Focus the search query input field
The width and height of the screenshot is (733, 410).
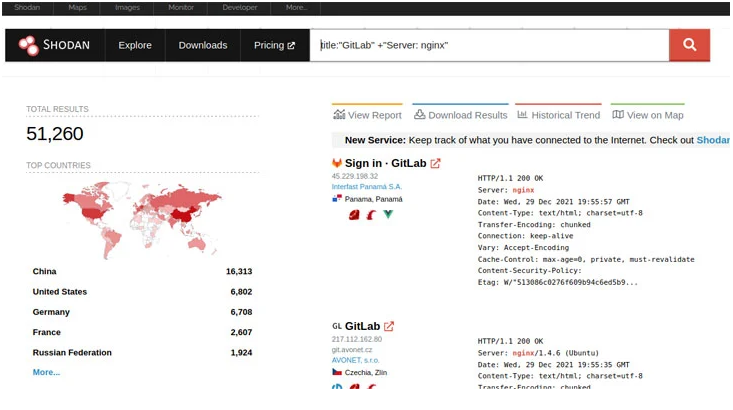(489, 45)
